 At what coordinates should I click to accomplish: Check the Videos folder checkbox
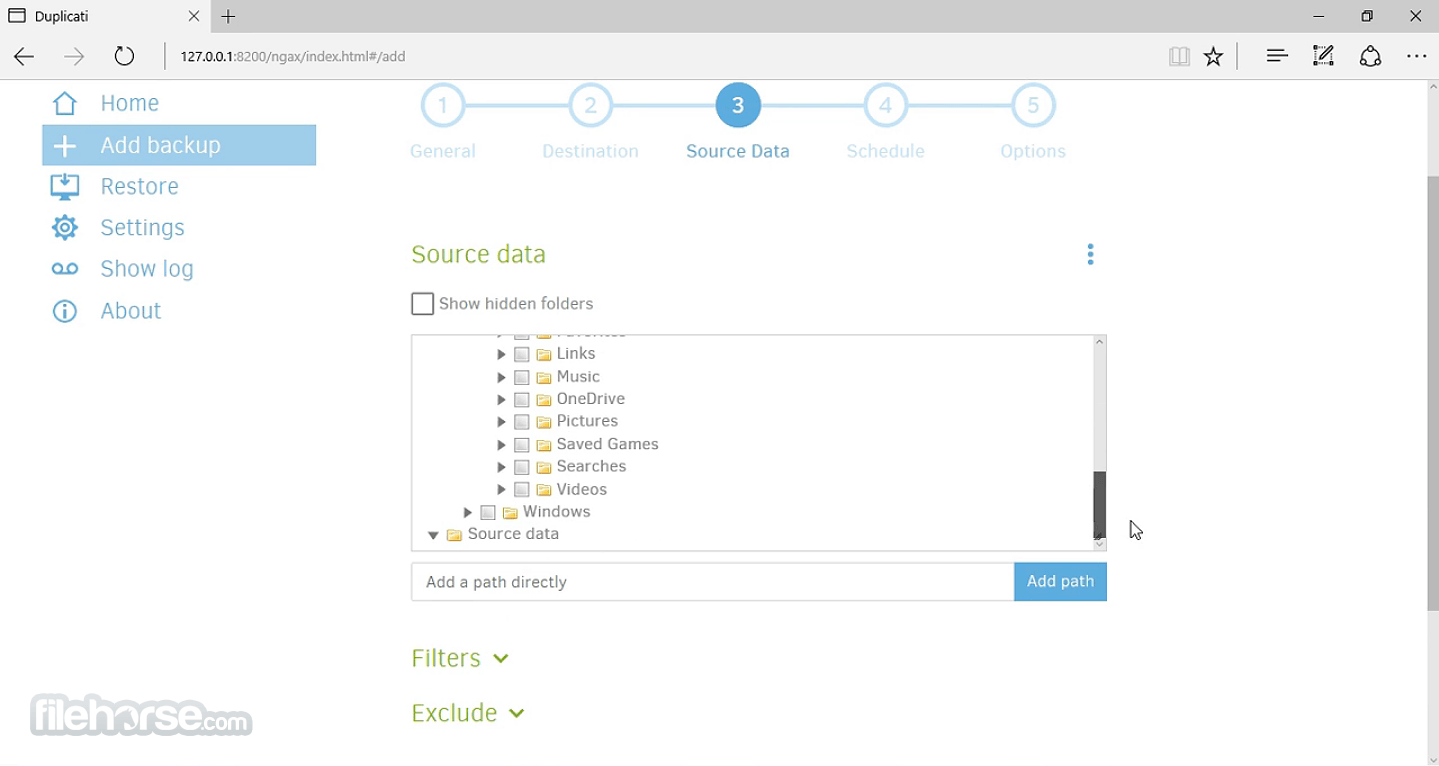pyautogui.click(x=522, y=490)
